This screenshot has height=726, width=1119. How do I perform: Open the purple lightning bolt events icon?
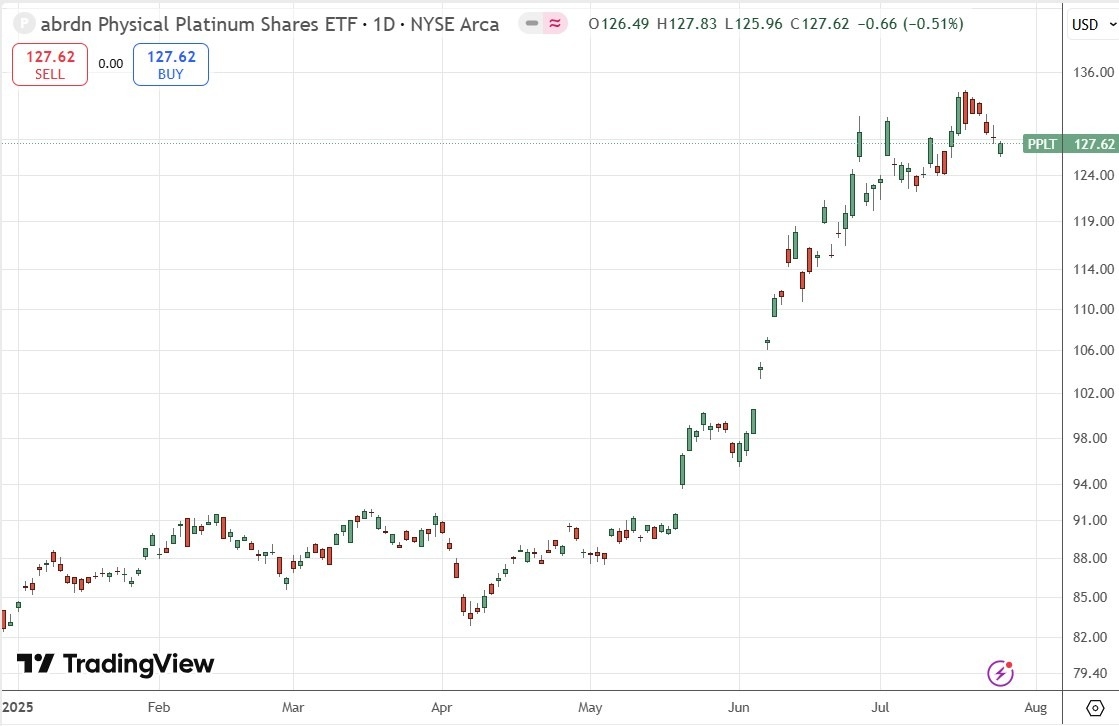[1000, 673]
